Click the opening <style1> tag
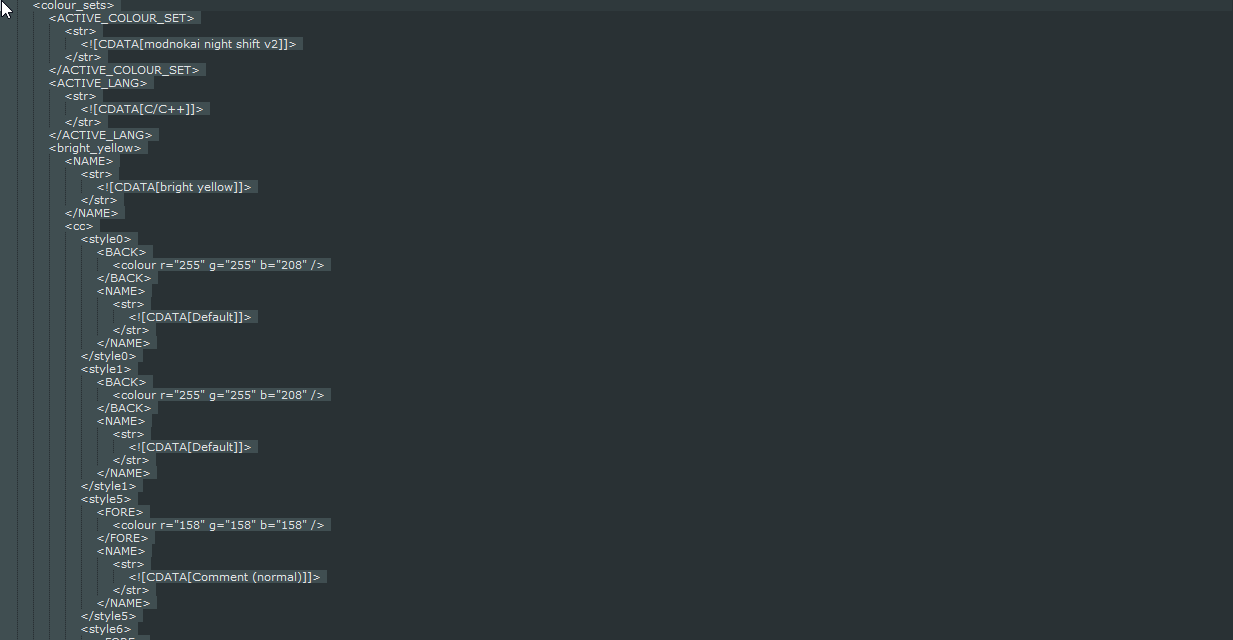Image resolution: width=1233 pixels, height=640 pixels. [106, 369]
